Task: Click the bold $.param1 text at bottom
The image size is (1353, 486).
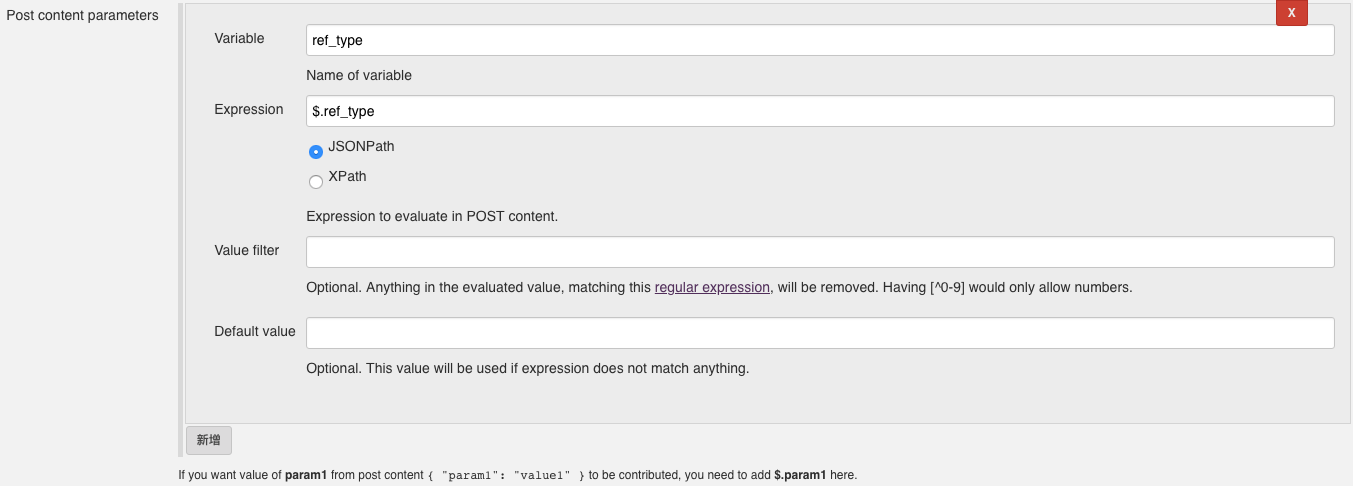Action: click(x=800, y=475)
